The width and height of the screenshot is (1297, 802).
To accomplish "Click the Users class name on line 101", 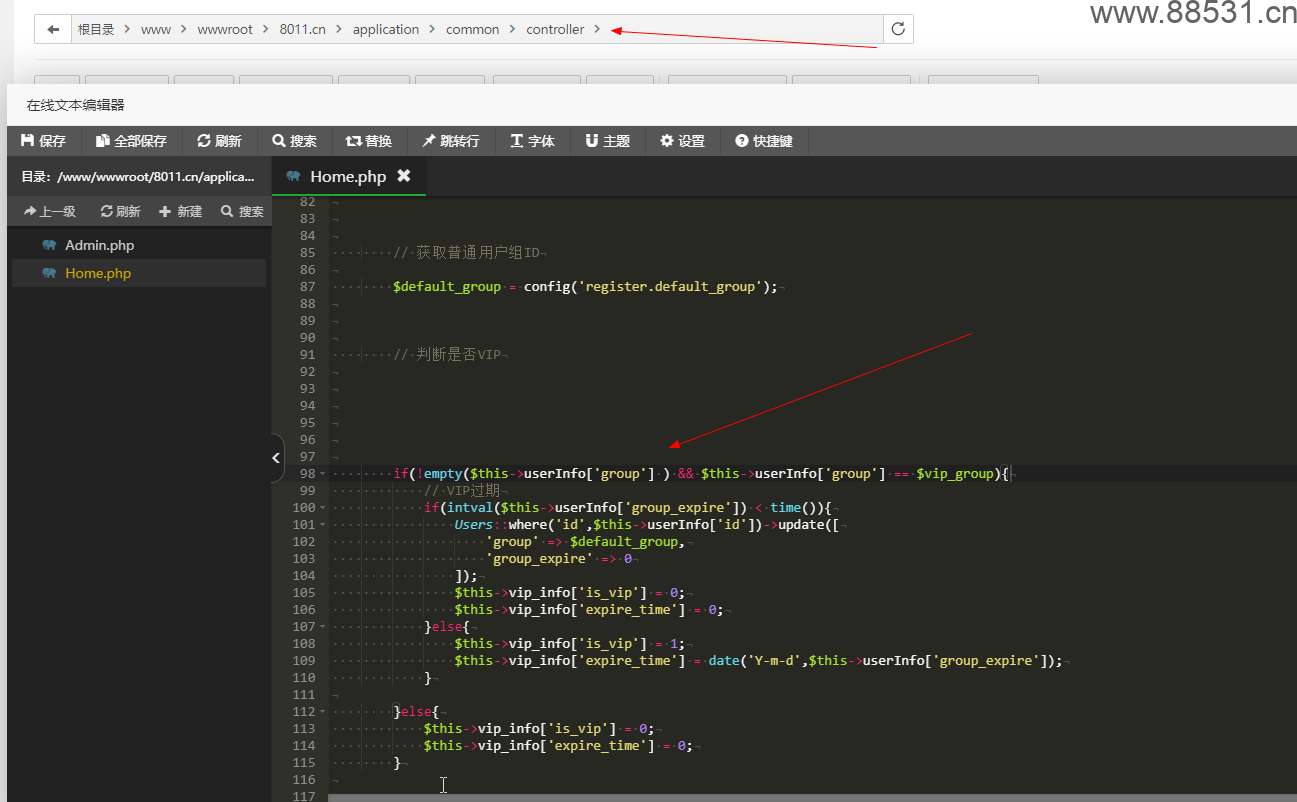I will (x=474, y=525).
